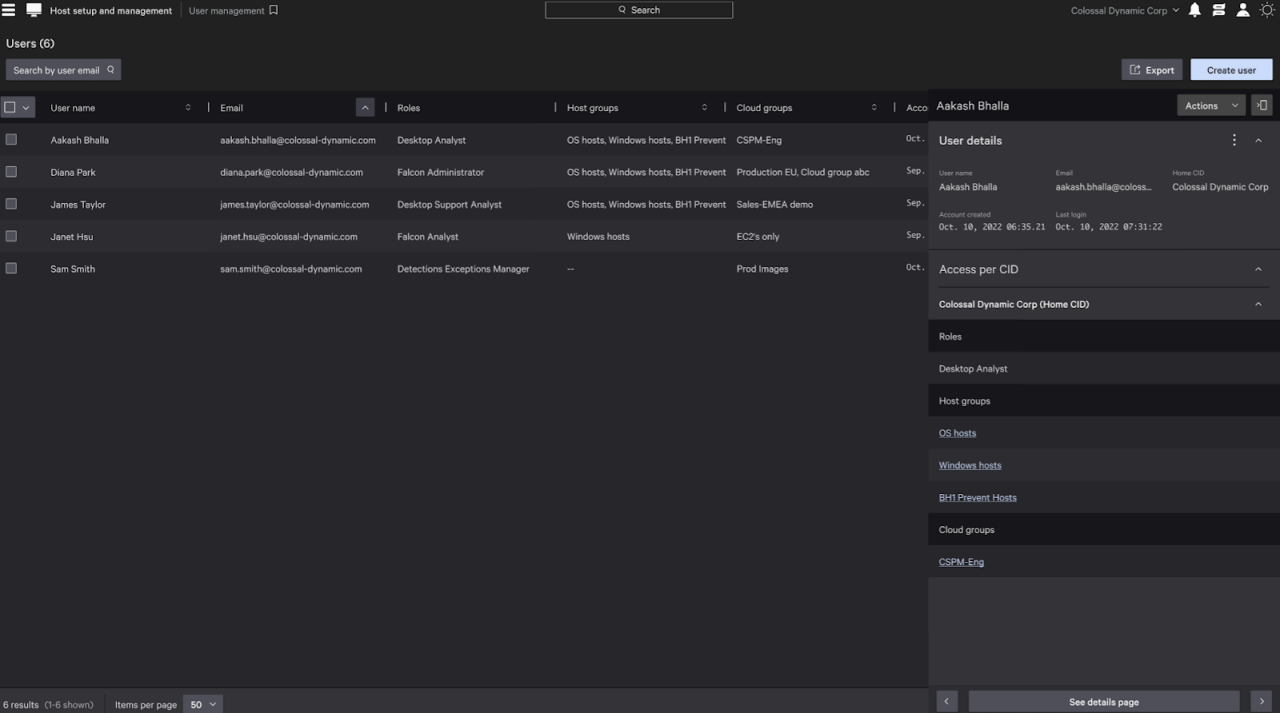This screenshot has width=1280, height=713.
Task: Sort by Email column ascending arrow
Action: (365, 107)
